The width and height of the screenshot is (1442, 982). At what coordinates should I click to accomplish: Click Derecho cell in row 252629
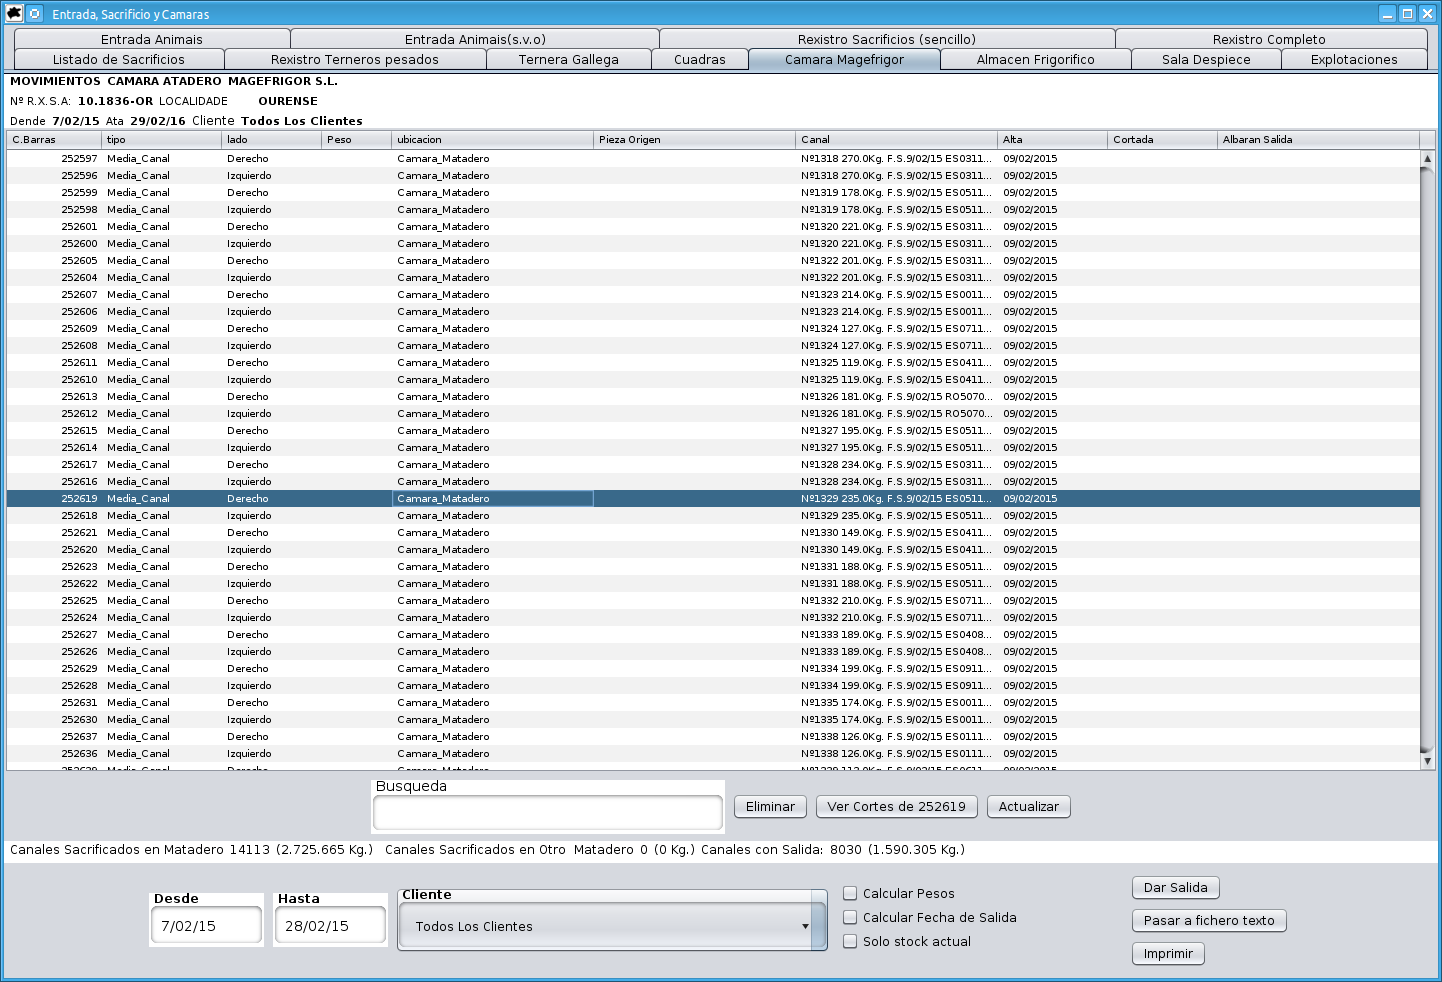[272, 668]
